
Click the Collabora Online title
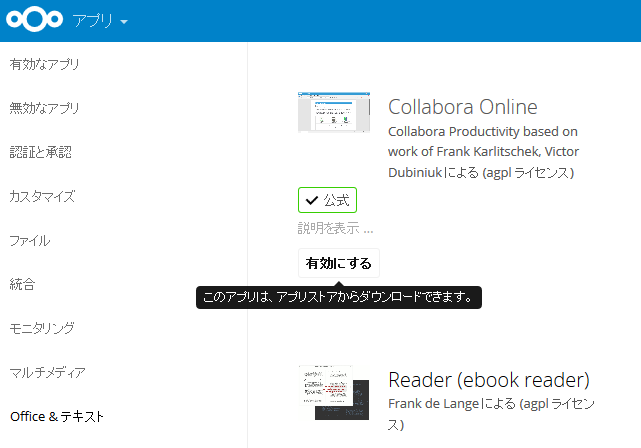click(462, 107)
